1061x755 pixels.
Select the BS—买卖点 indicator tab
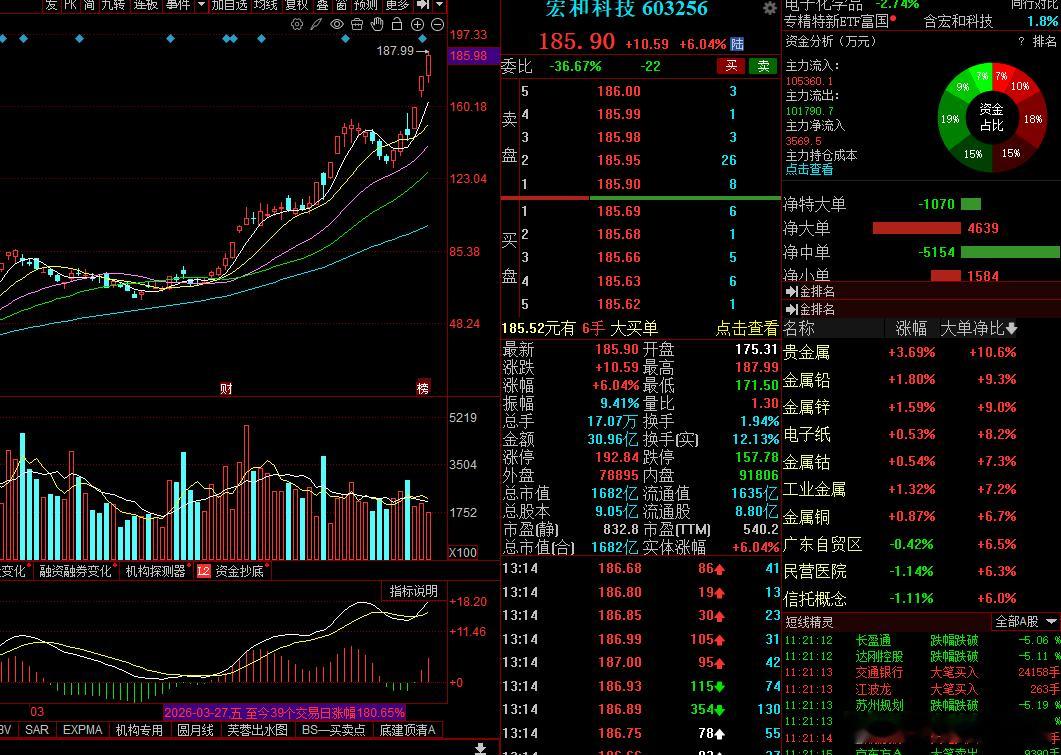(x=334, y=730)
